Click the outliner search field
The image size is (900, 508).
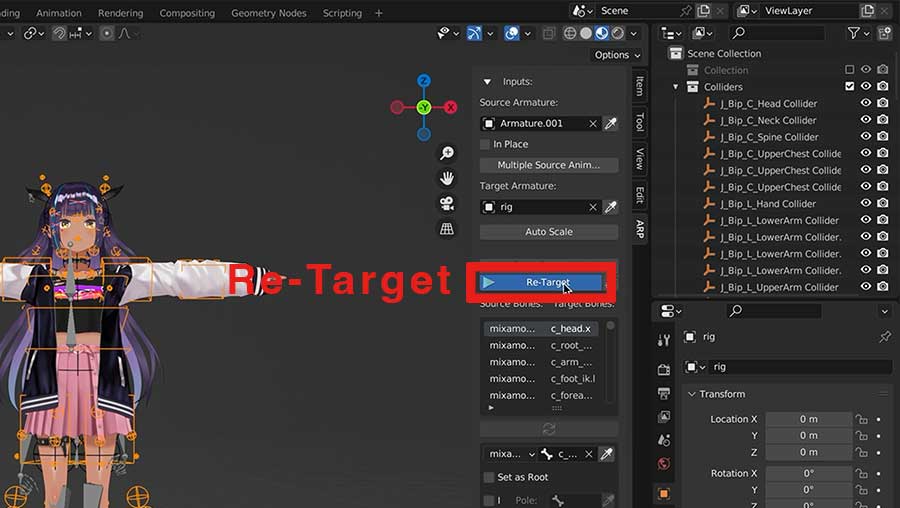pyautogui.click(x=777, y=33)
